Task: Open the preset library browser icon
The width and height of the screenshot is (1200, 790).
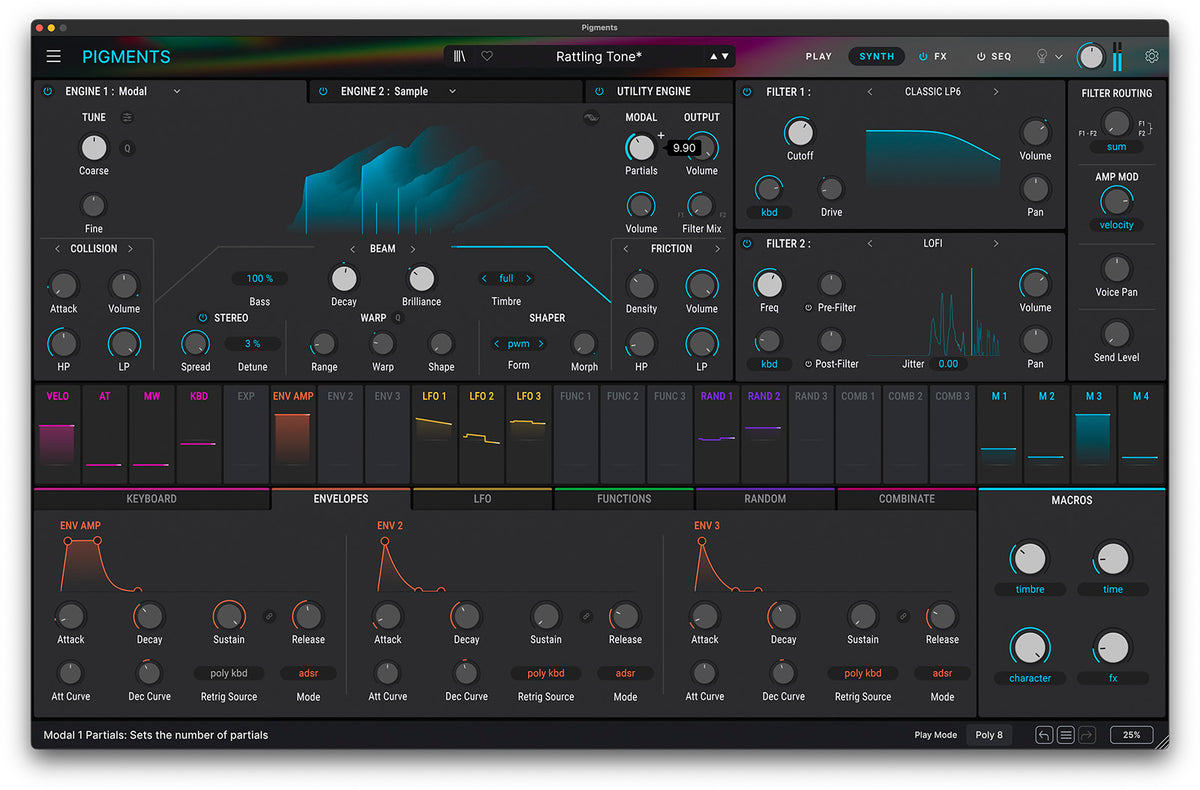Action: click(x=459, y=57)
